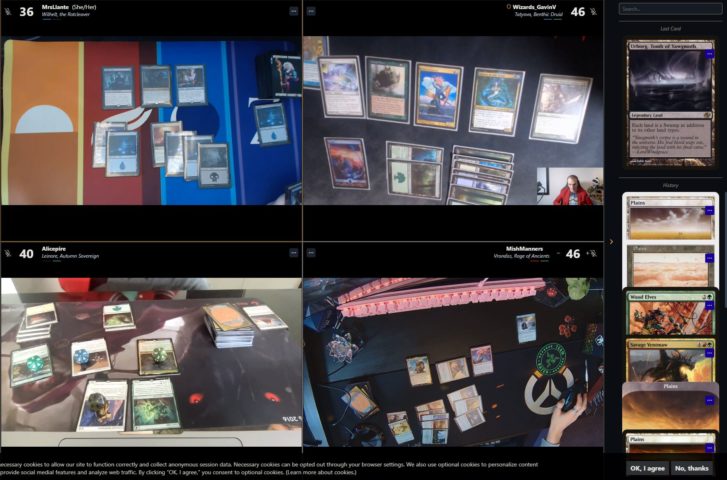Select the Wizards_GavinV player name
Screen dimensions: 727x480
coord(534,7)
